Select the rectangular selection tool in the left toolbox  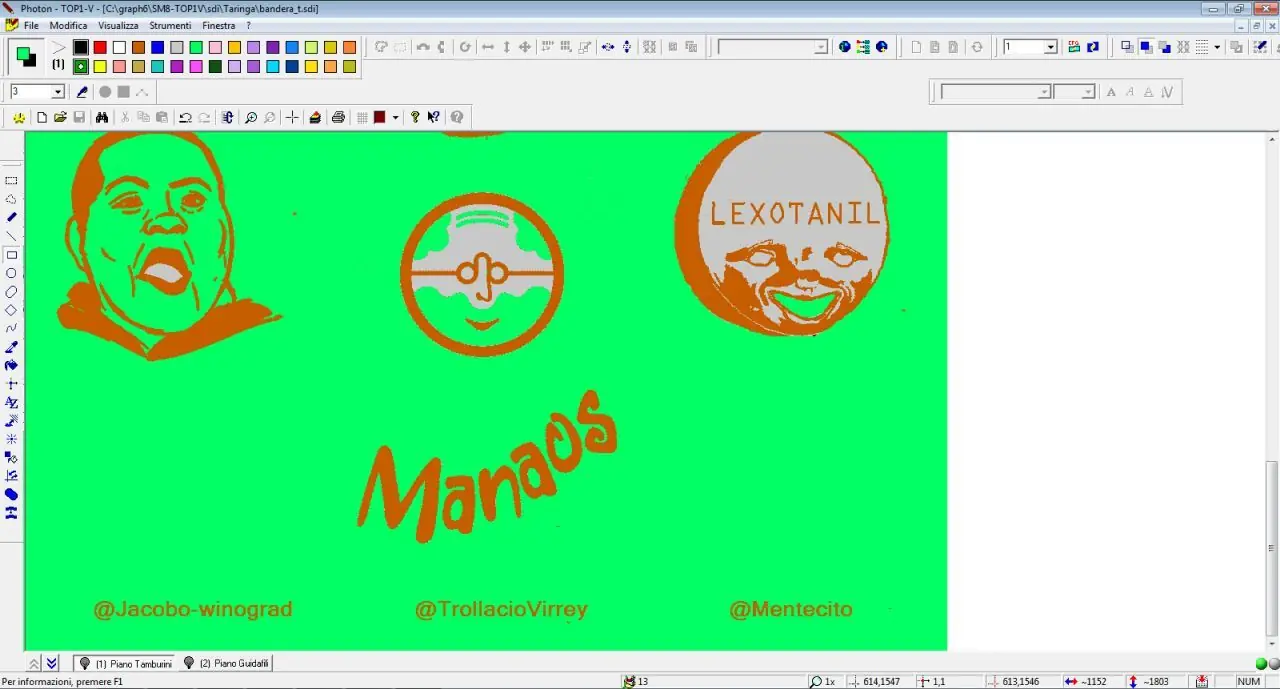point(12,181)
